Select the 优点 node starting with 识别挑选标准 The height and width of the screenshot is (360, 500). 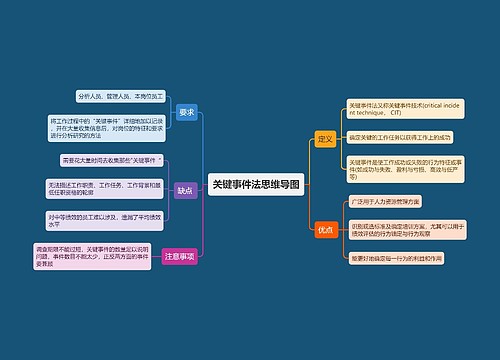[x=408, y=230]
